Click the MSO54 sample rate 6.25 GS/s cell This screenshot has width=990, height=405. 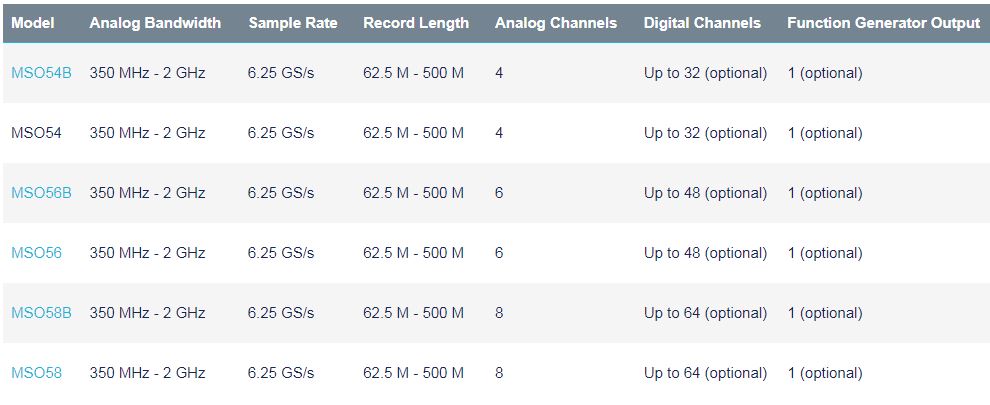point(281,133)
